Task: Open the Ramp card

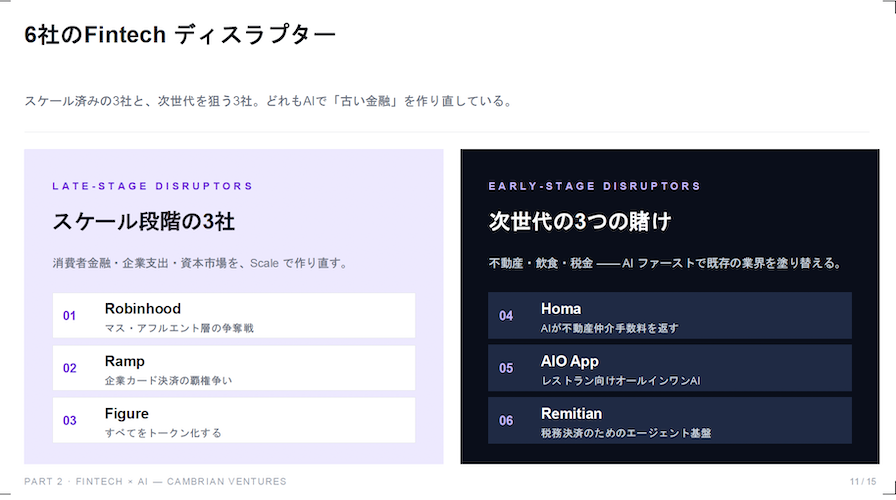Action: (234, 368)
